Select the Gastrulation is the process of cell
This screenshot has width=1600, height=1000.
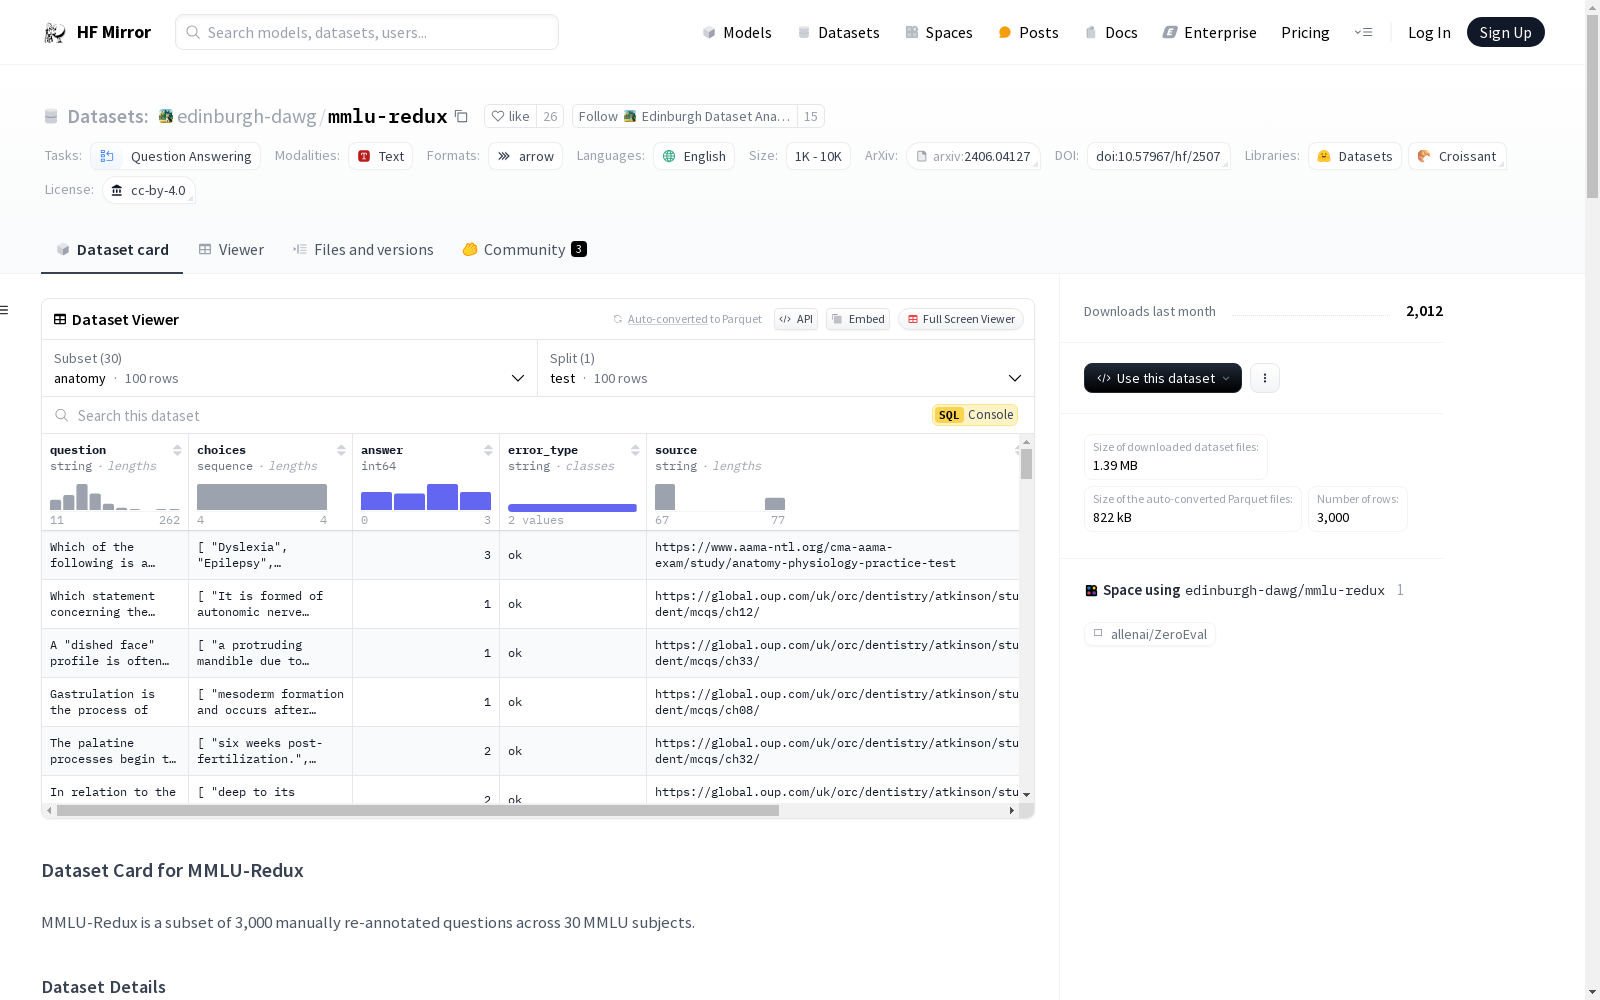point(115,702)
